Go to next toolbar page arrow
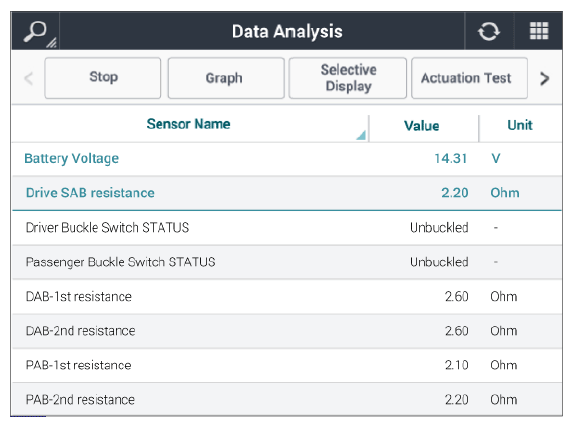The image size is (572, 426). 544,78
